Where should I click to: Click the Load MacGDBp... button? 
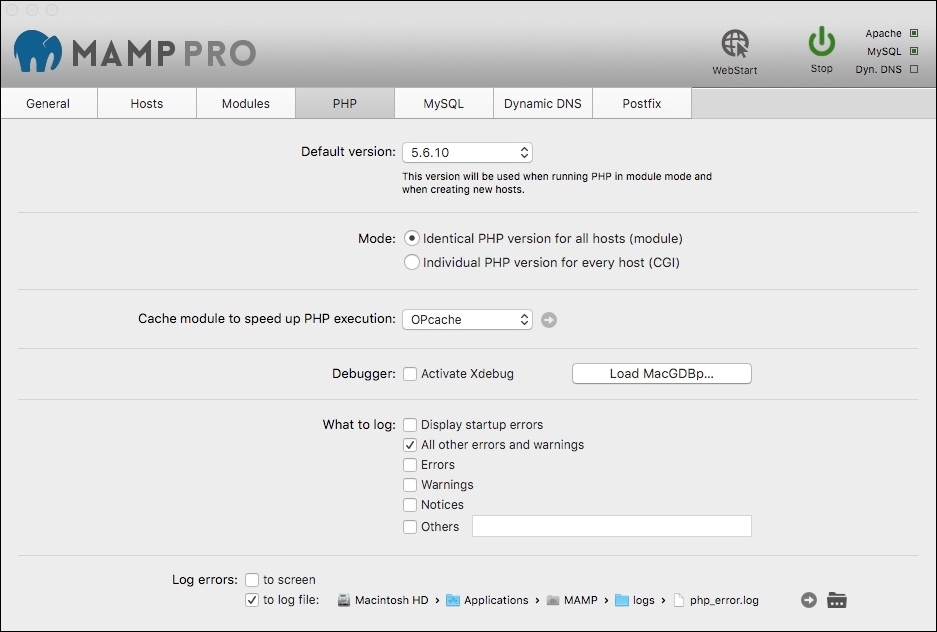(662, 373)
